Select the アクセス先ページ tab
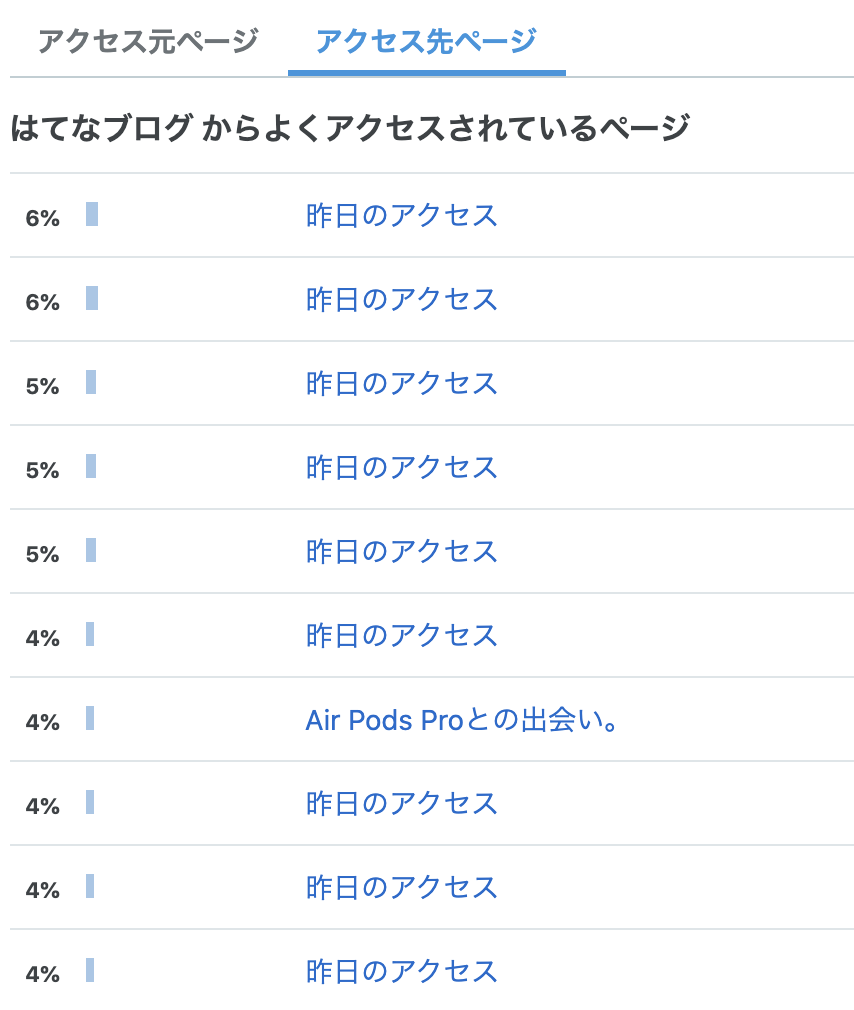This screenshot has width=854, height=1010. [426, 42]
